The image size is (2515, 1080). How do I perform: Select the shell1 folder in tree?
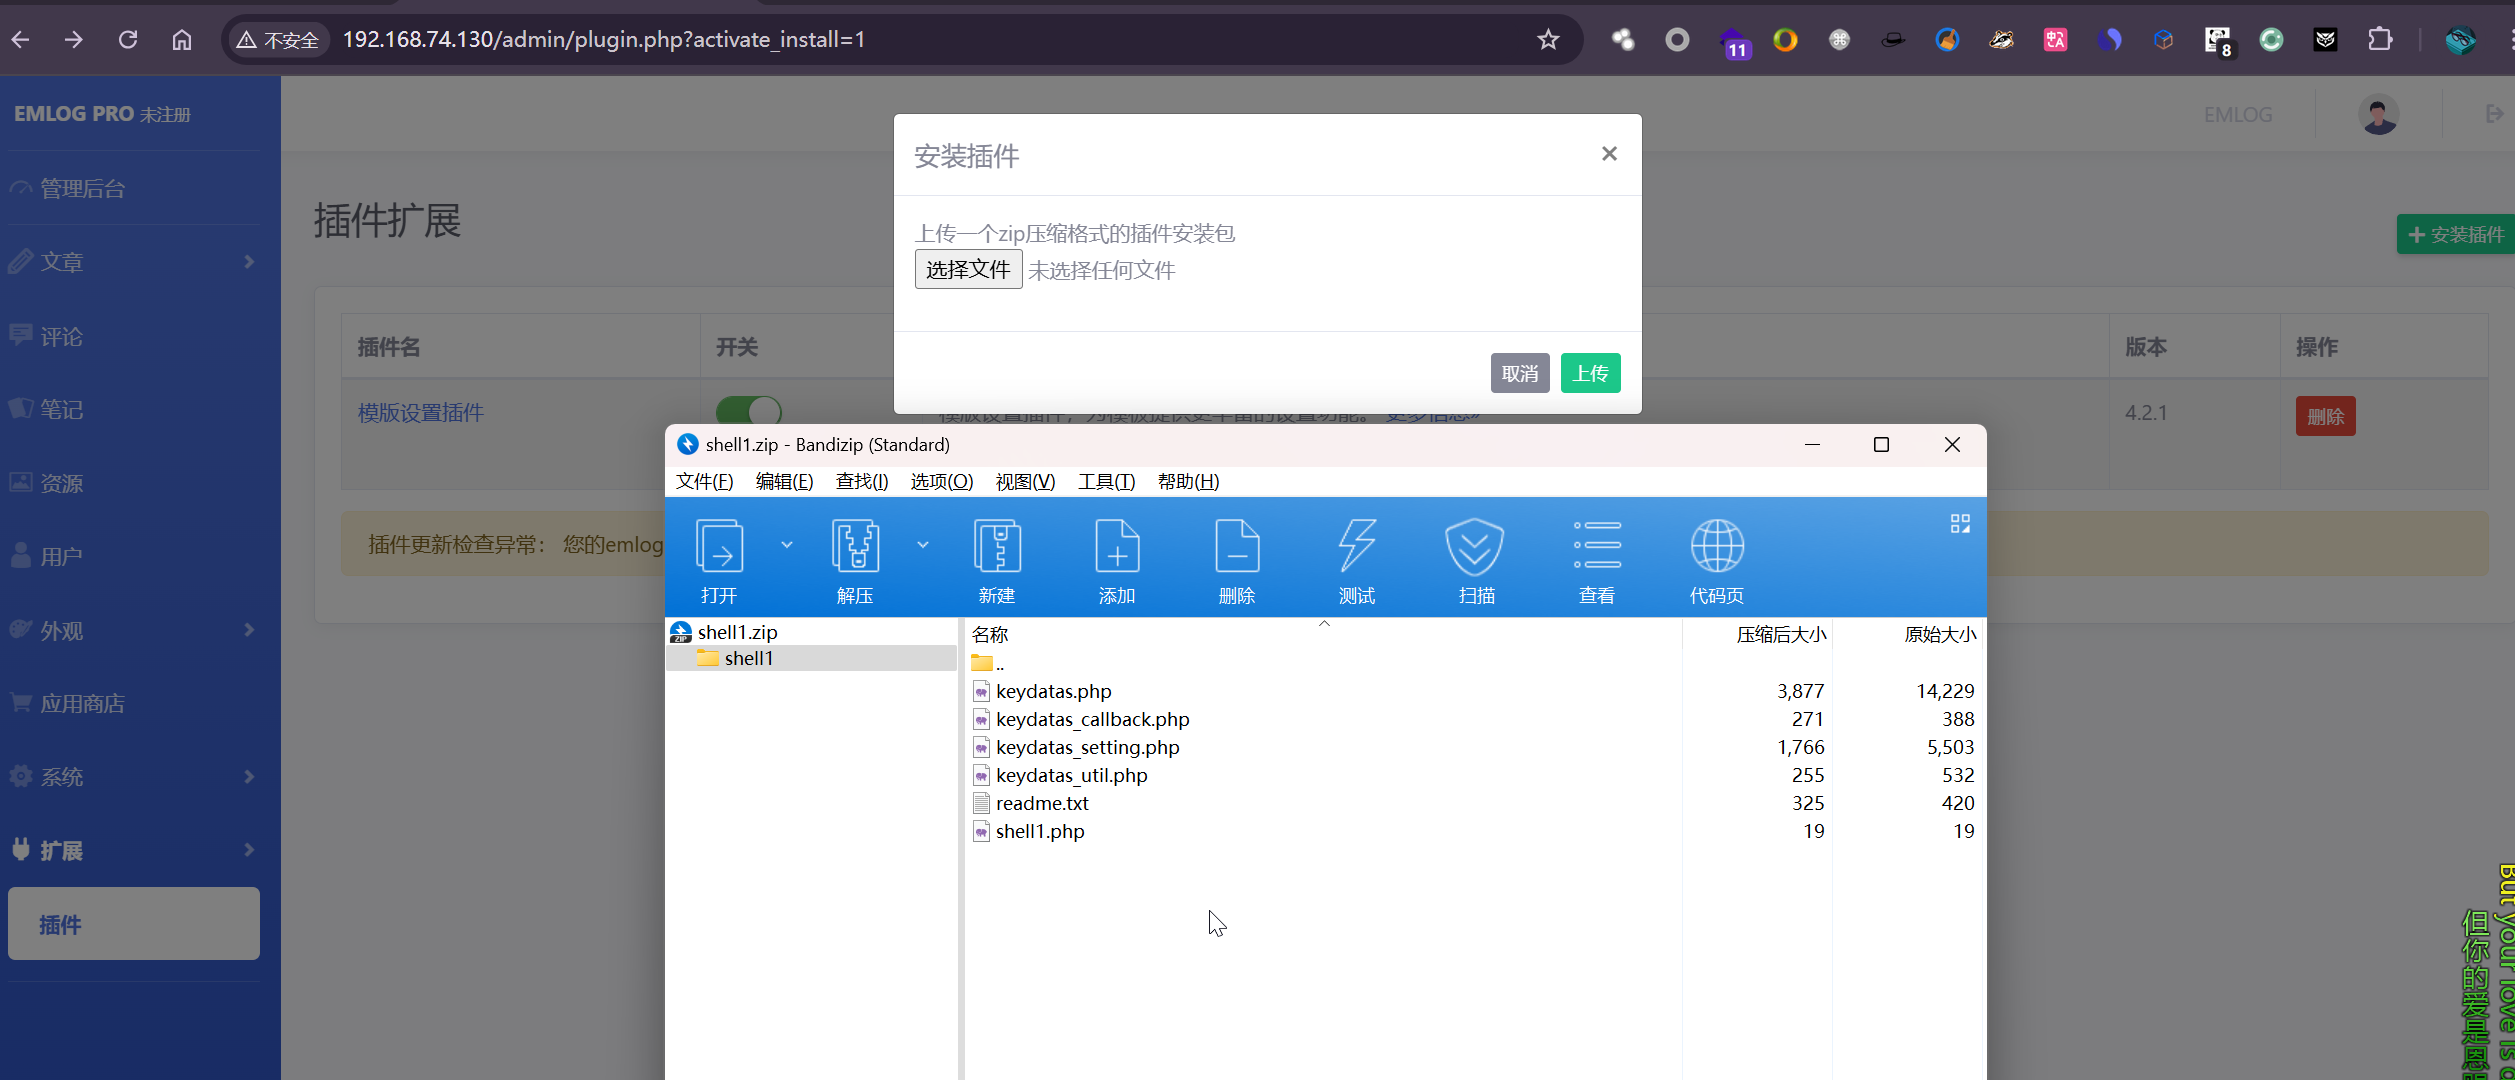[x=748, y=658]
